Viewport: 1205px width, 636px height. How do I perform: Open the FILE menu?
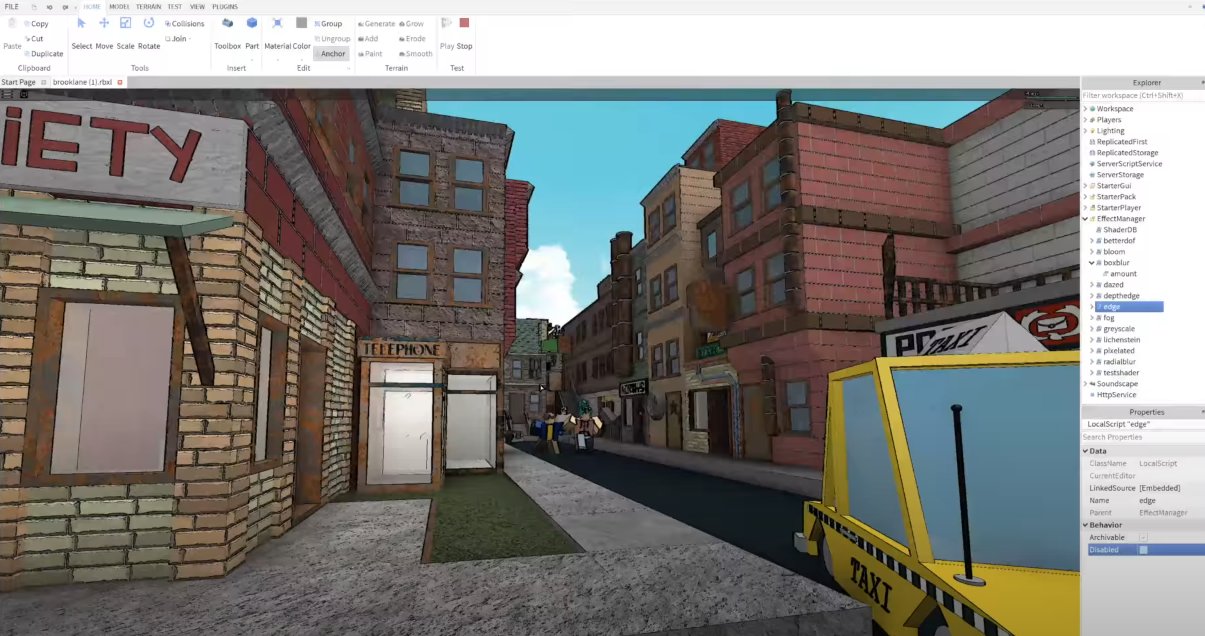pyautogui.click(x=12, y=7)
